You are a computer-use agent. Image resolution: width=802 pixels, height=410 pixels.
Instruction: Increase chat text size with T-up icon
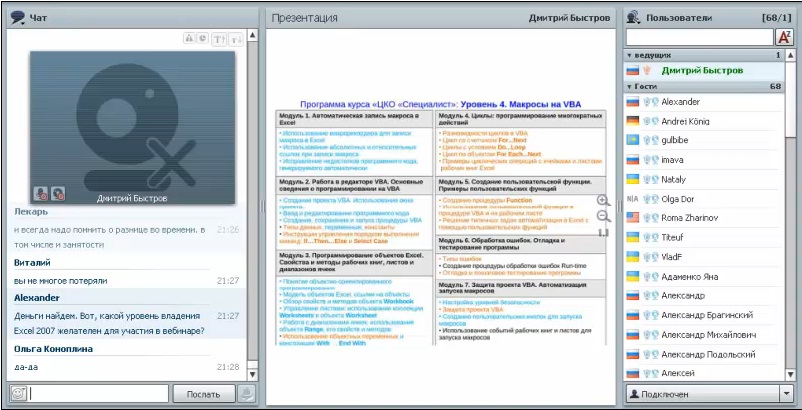pyautogui.click(x=219, y=39)
